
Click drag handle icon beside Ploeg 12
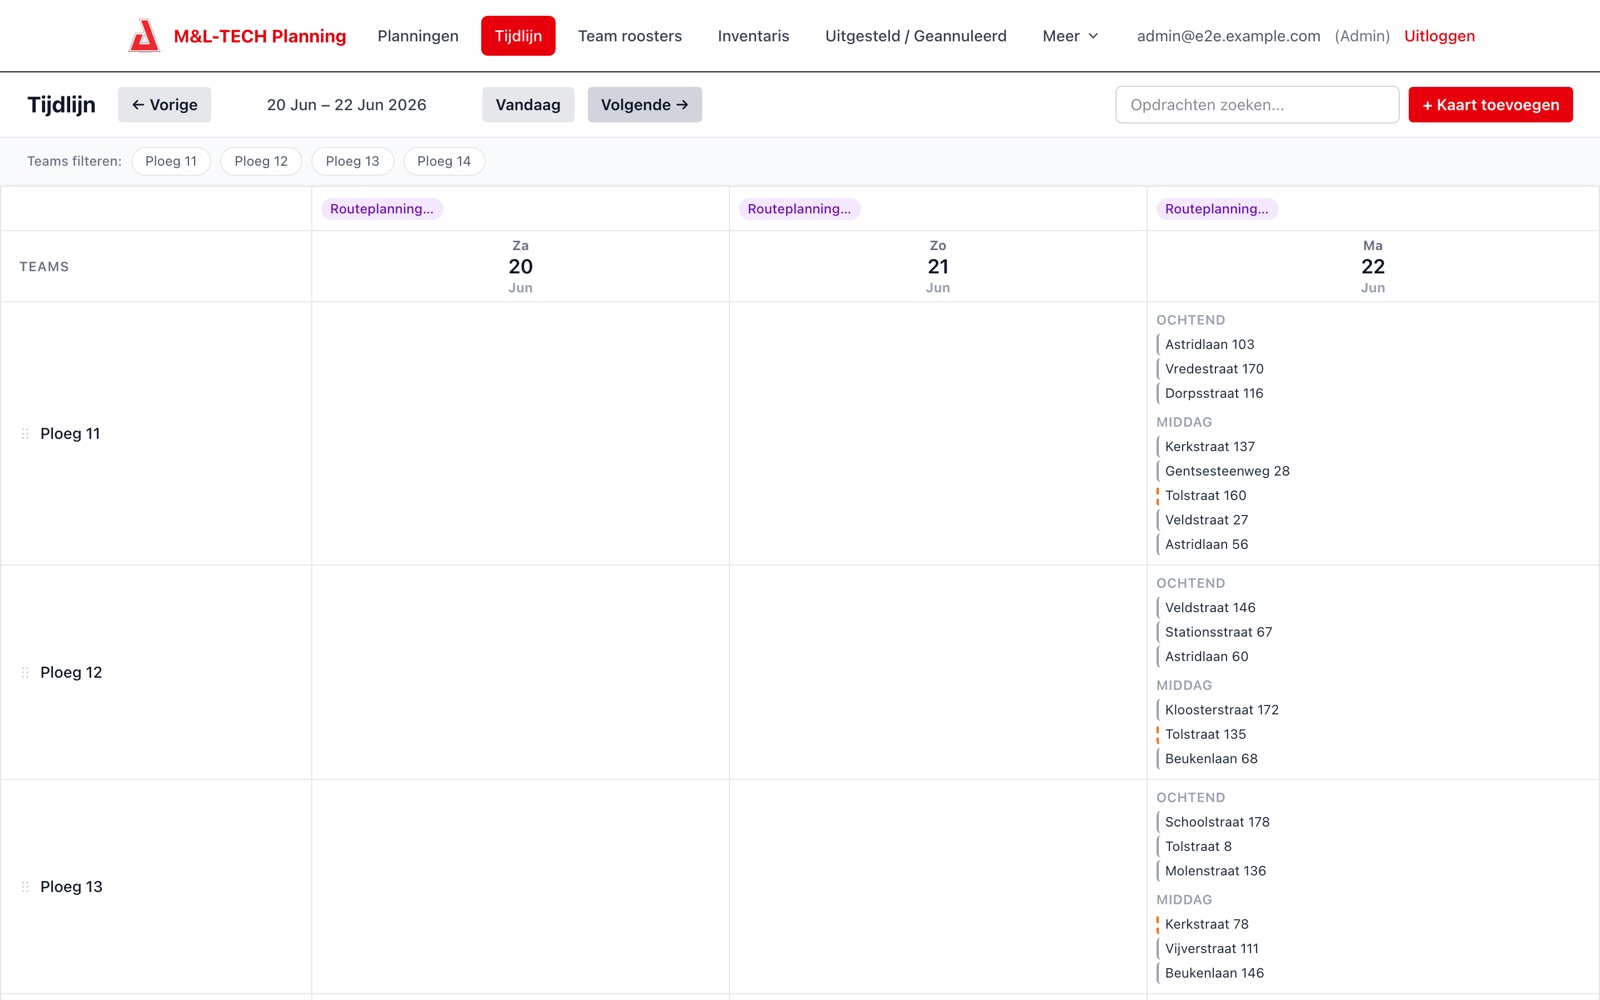point(25,673)
